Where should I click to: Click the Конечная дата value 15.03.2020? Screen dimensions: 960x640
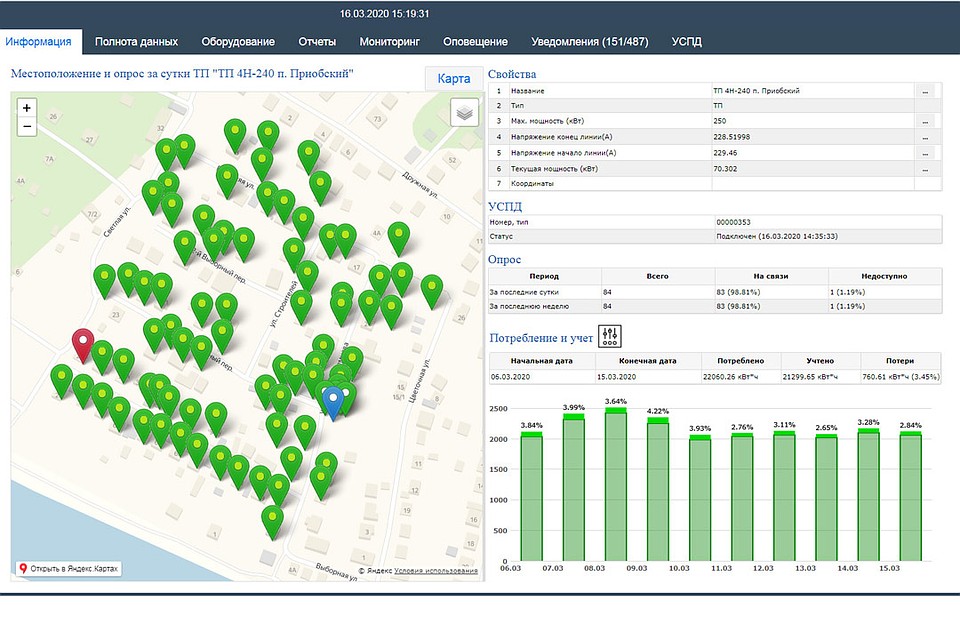click(x=617, y=377)
